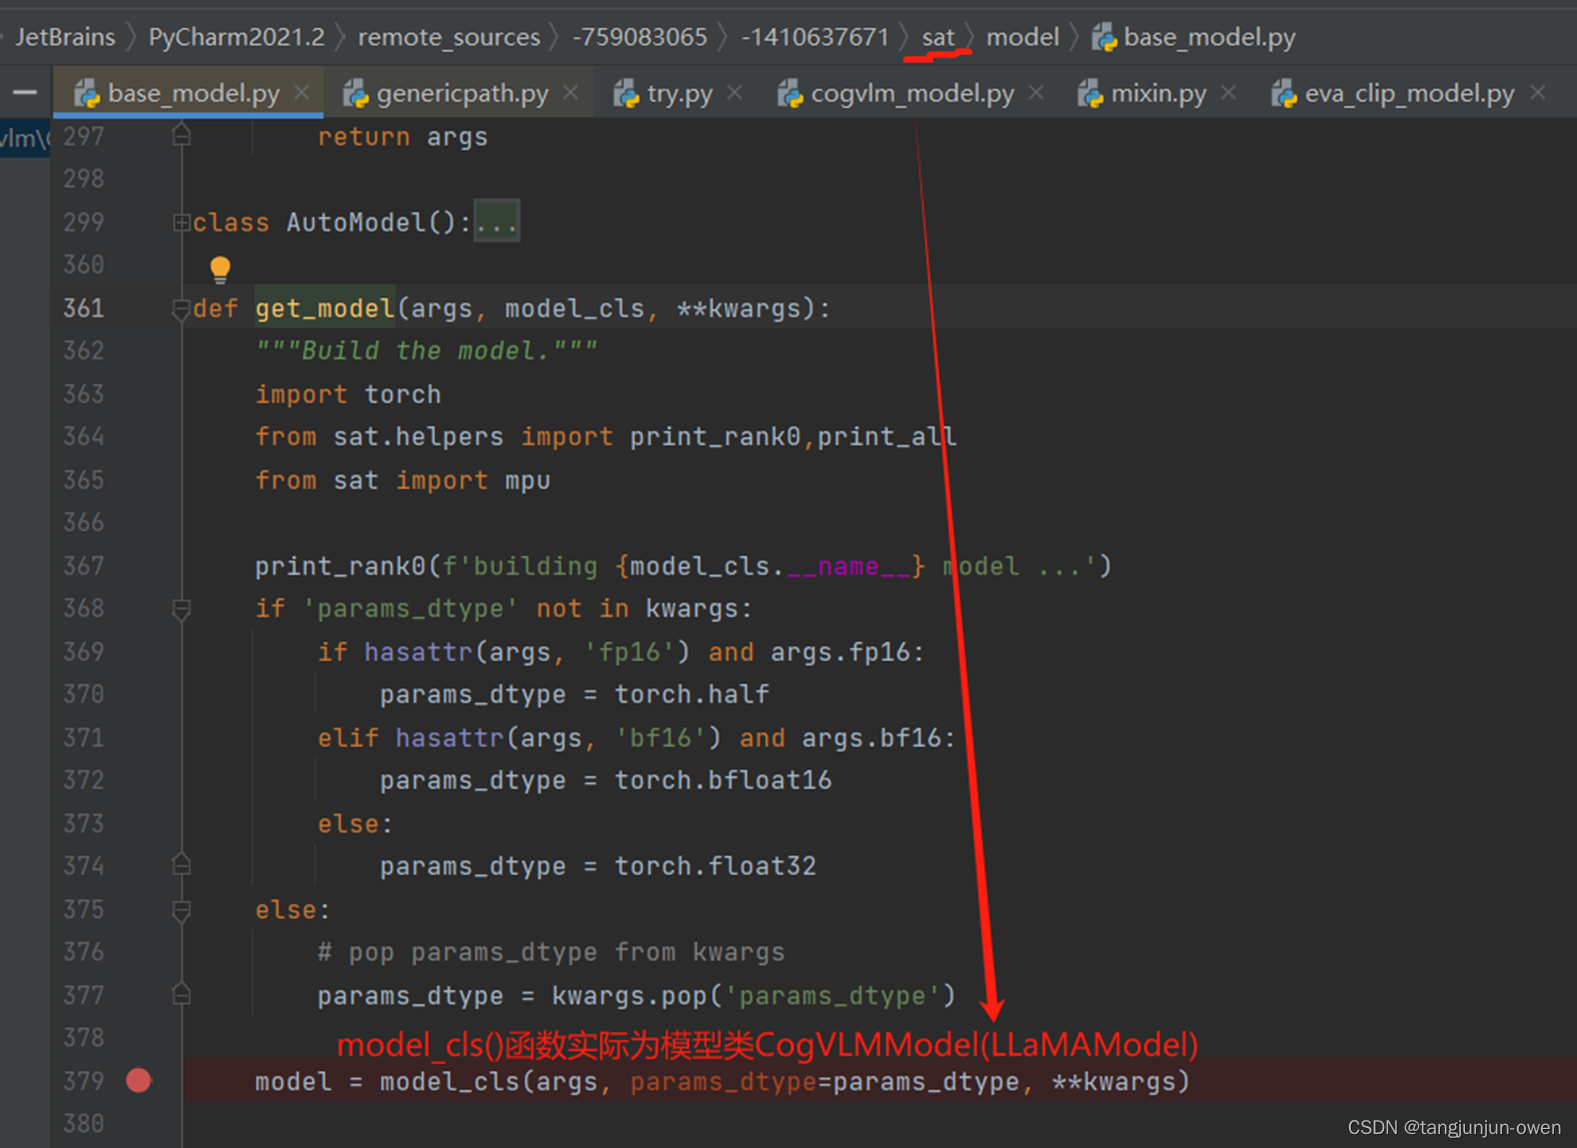Viewport: 1577px width, 1148px height.
Task: Click the Python file icon on cogvlm_model.py tab
Action: click(x=790, y=94)
